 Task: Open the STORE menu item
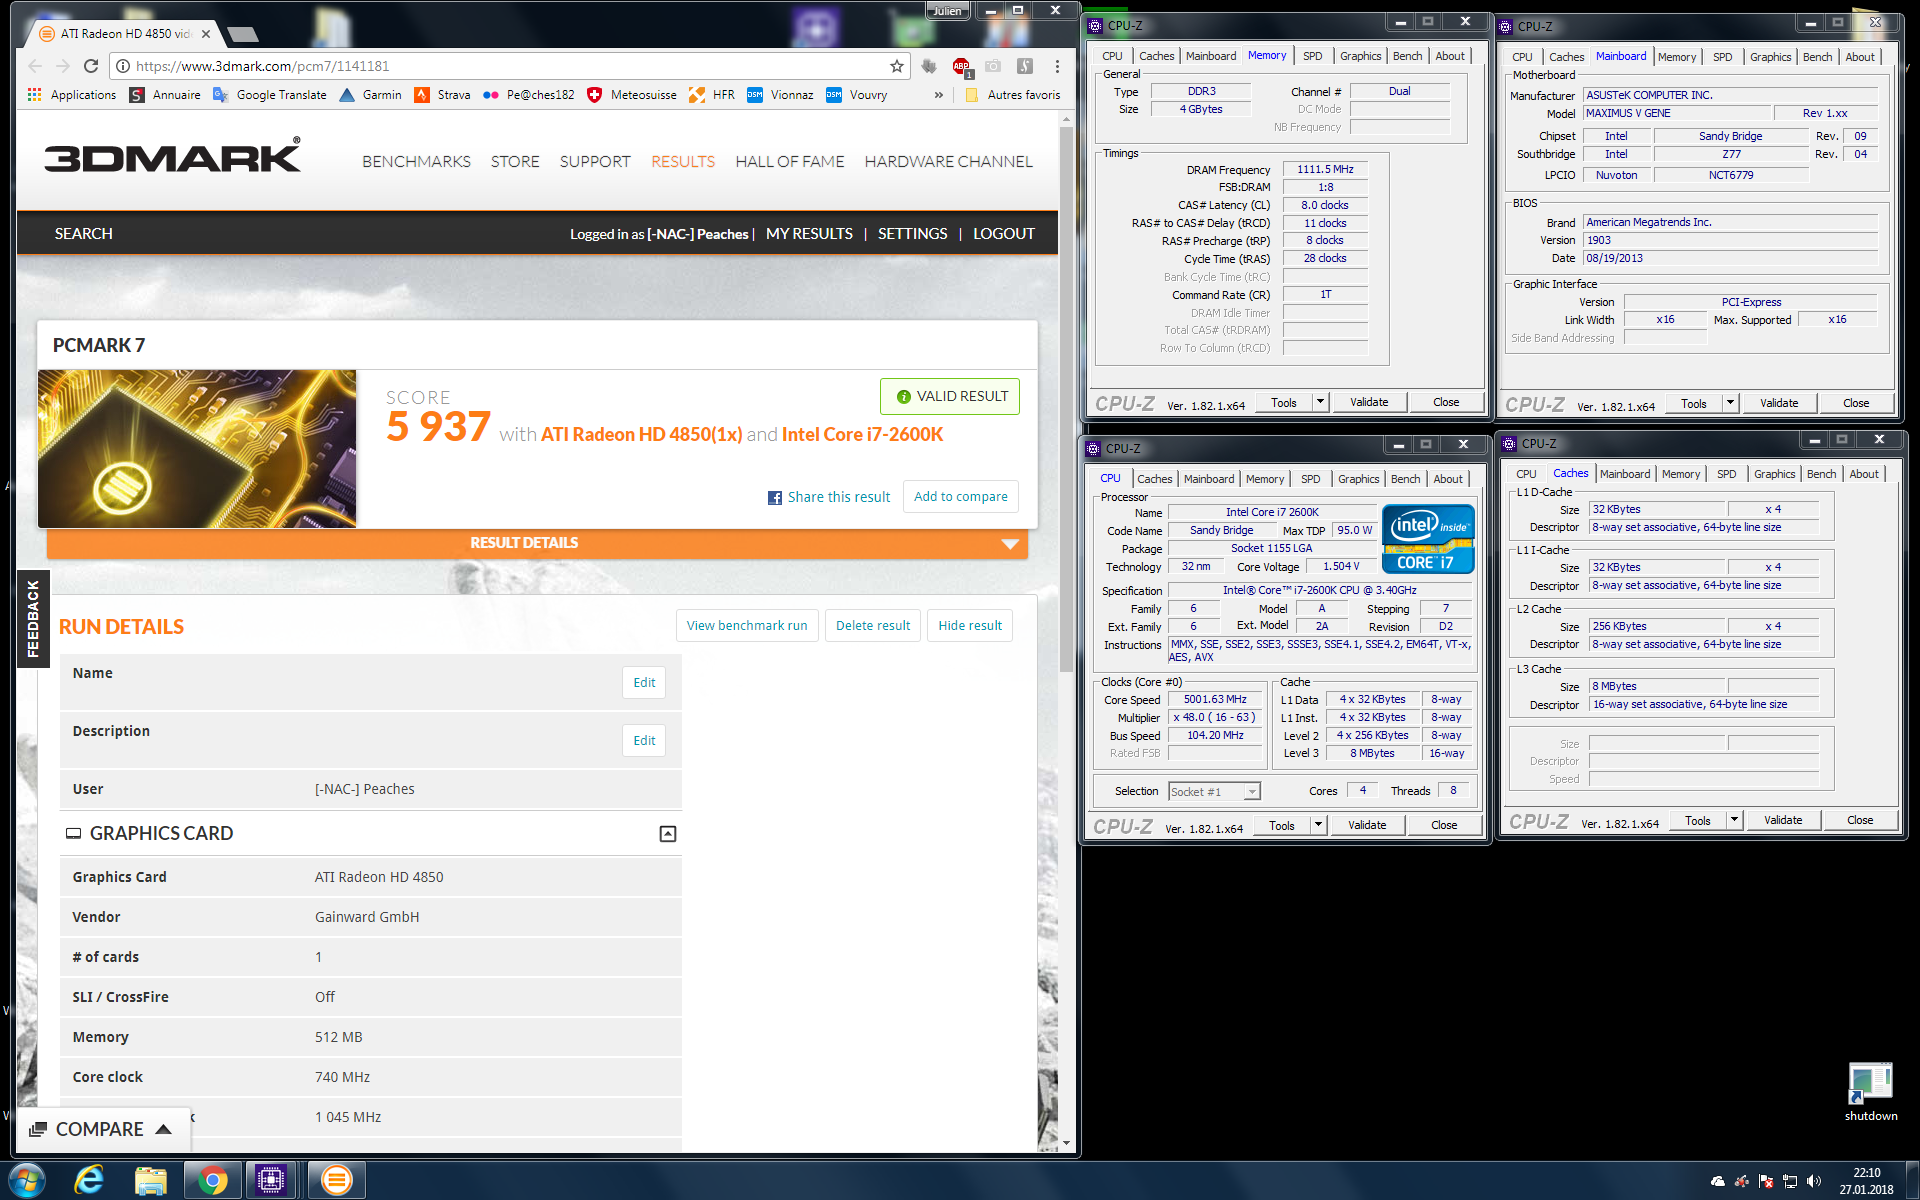pyautogui.click(x=515, y=162)
